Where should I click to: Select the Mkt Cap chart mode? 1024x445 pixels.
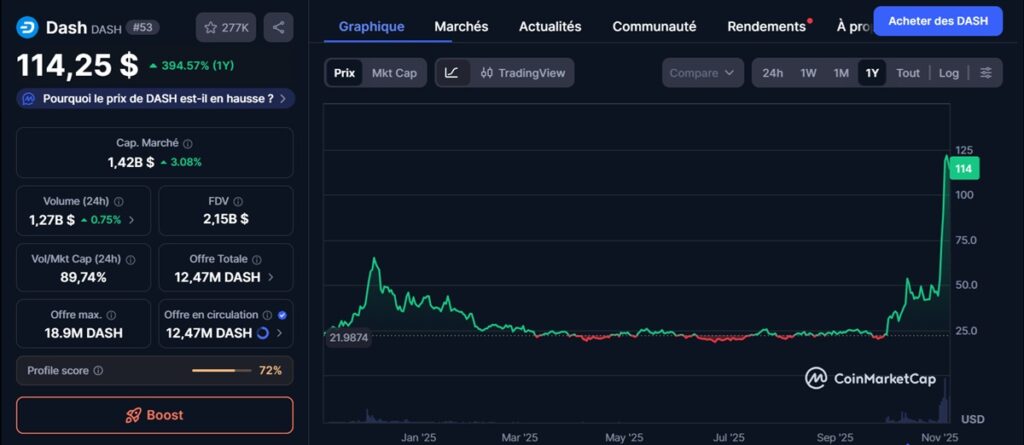394,73
